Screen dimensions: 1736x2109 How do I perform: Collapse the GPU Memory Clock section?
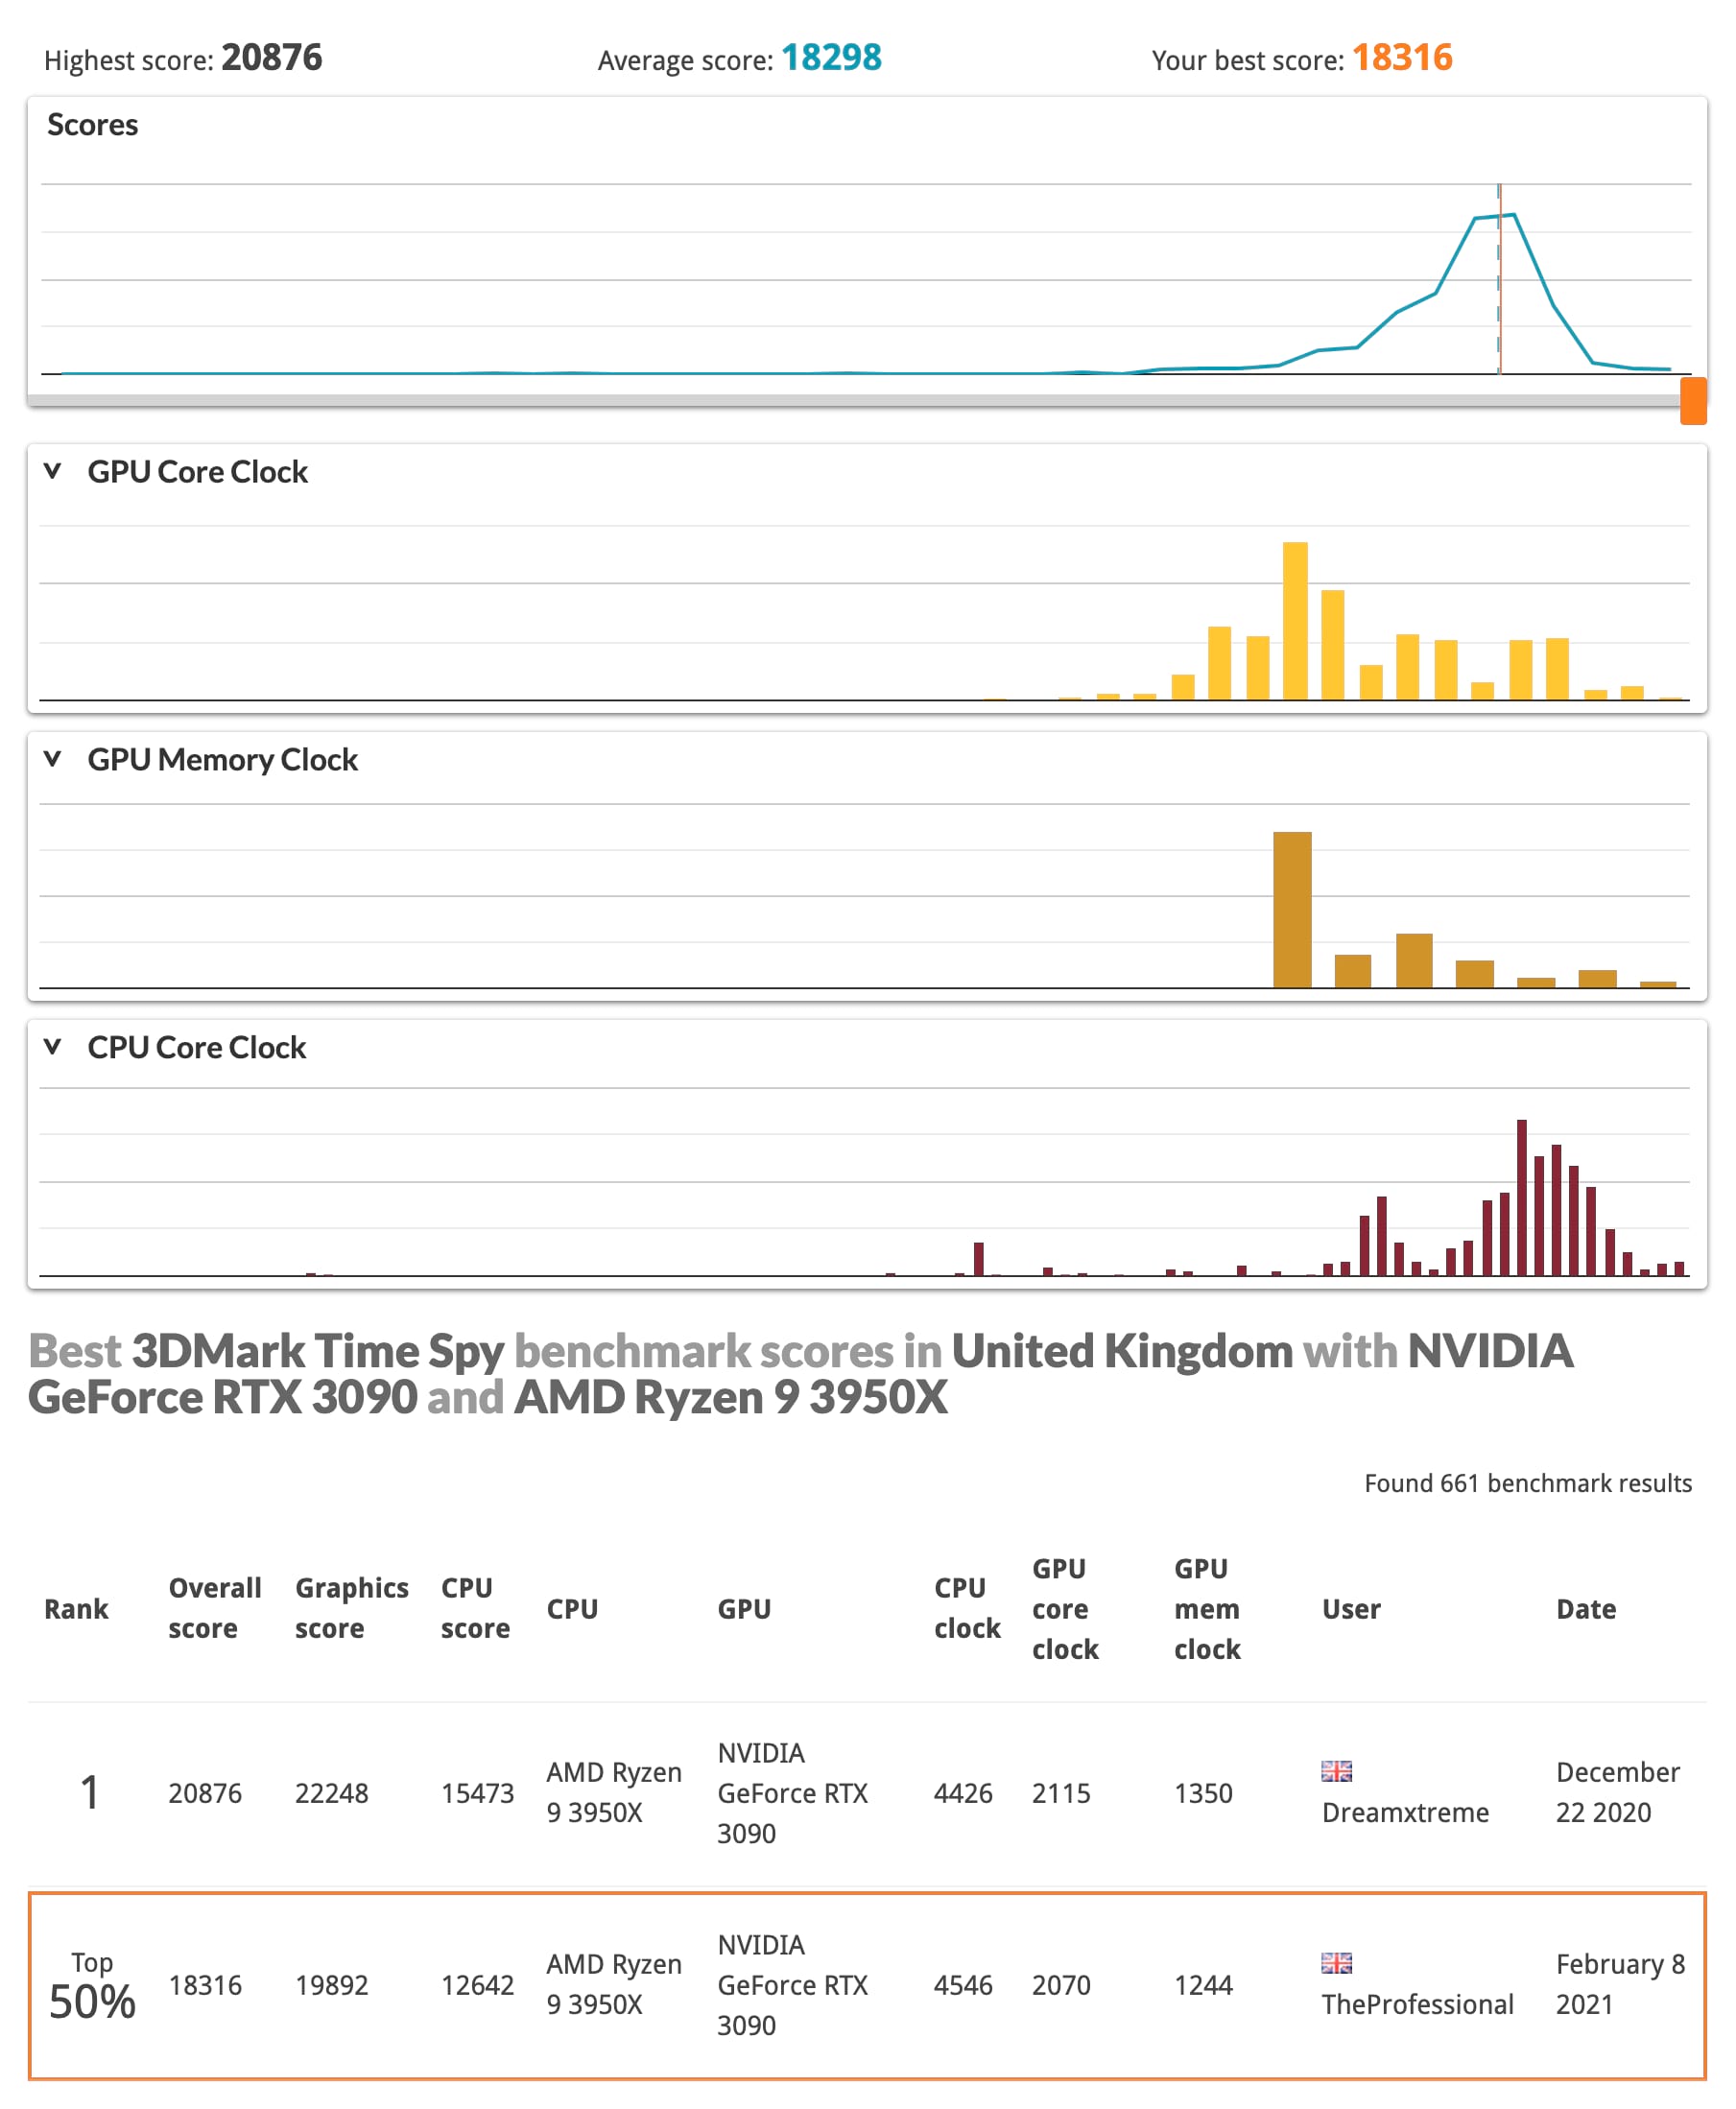tap(53, 759)
